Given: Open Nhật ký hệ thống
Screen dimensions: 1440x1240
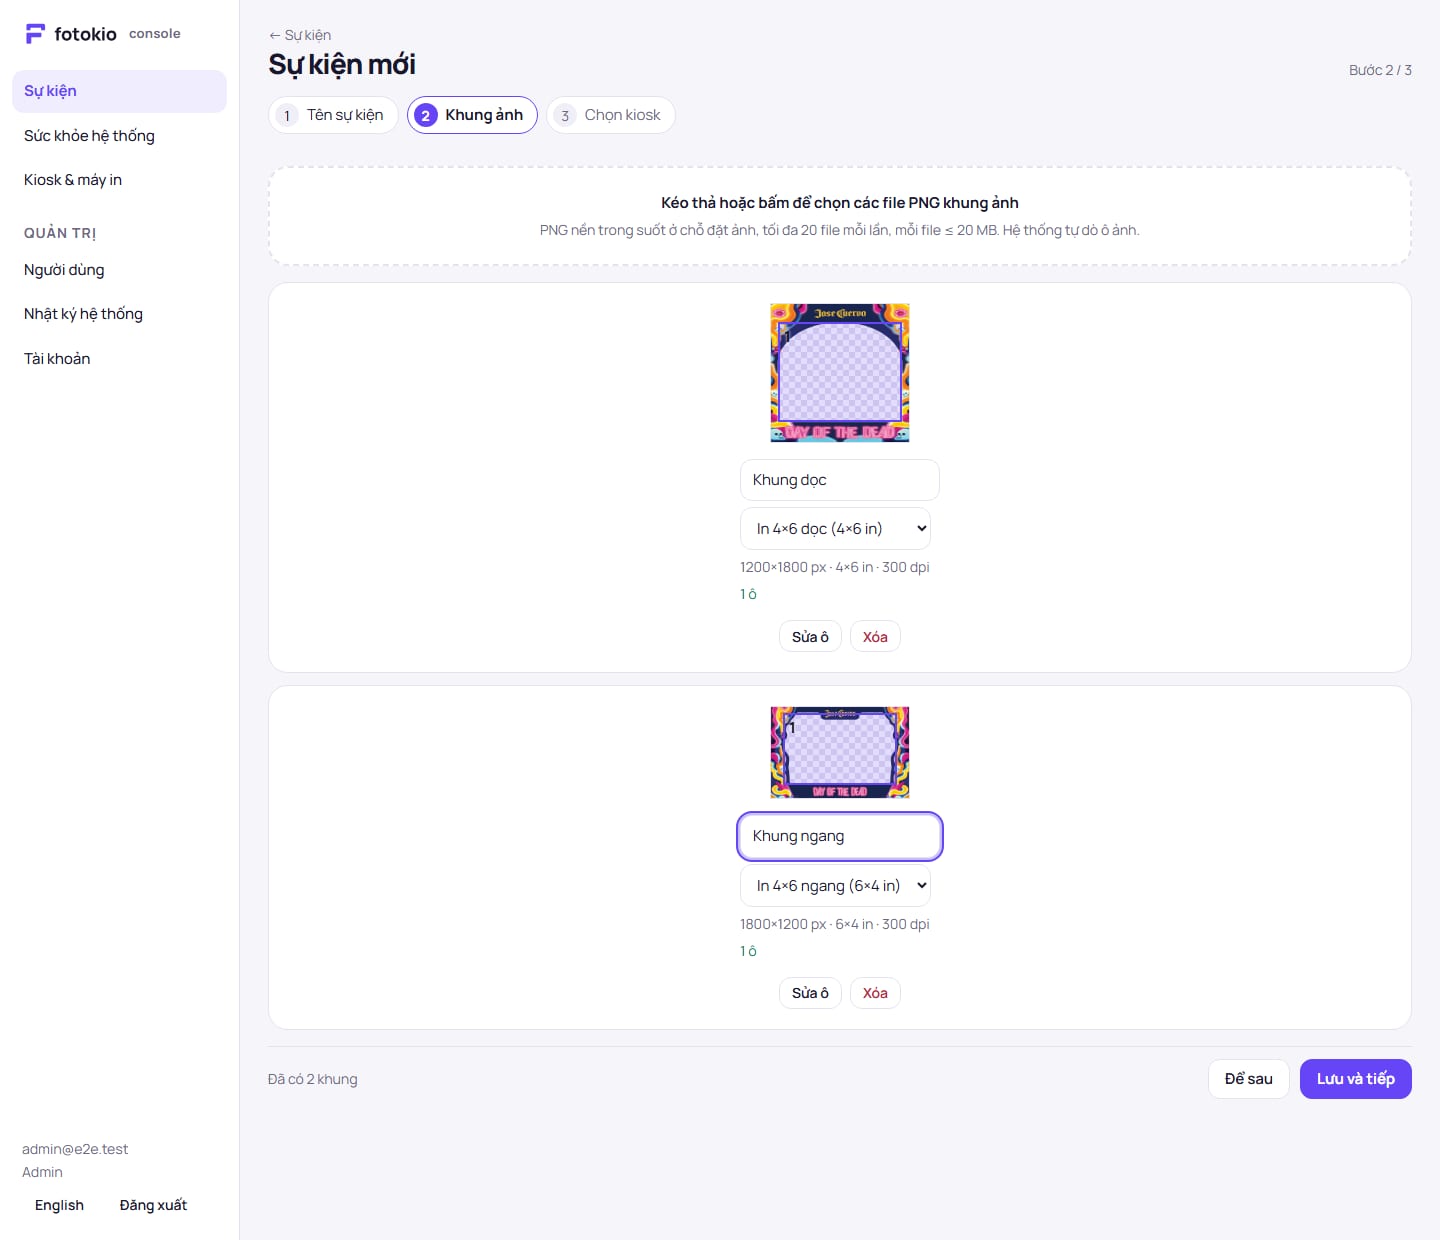Looking at the screenshot, I should [x=119, y=314].
